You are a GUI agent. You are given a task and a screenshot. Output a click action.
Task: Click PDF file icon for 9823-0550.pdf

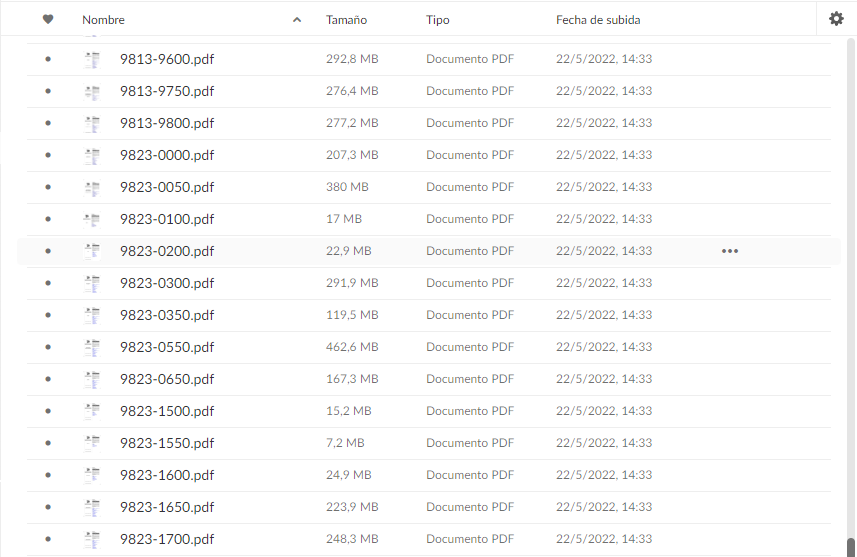(93, 347)
